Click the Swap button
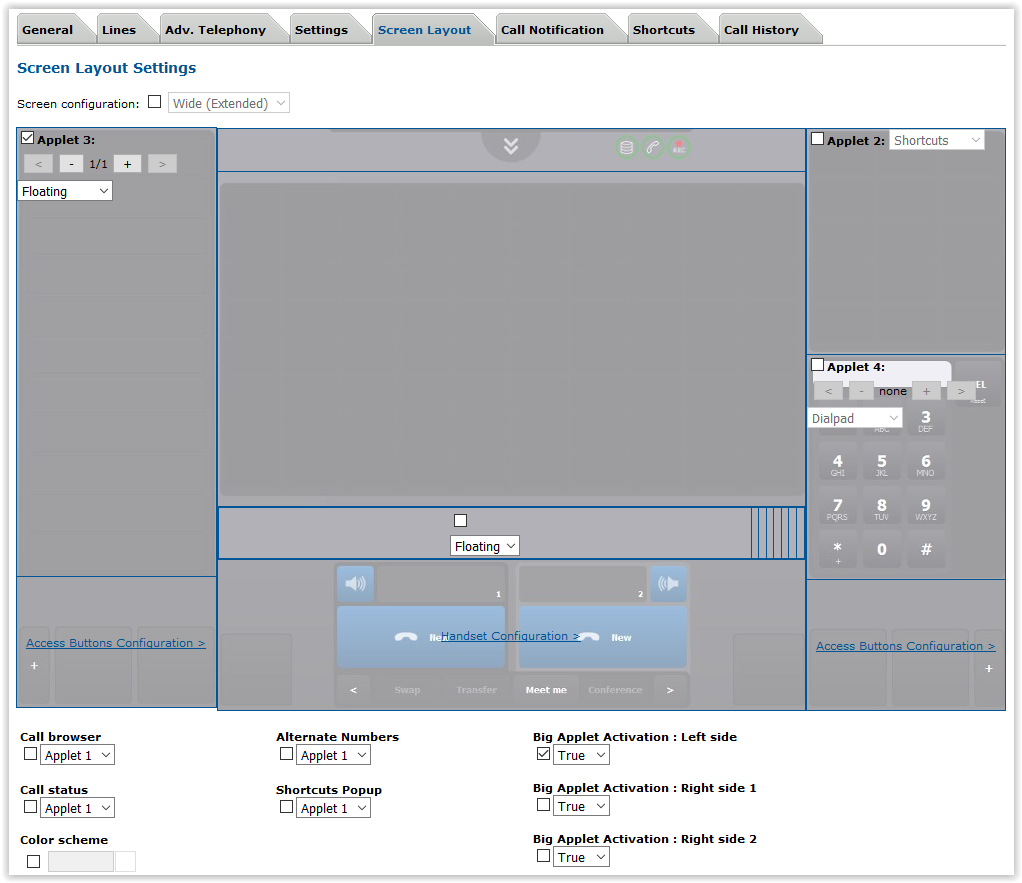This screenshot has width=1022, height=883. pyautogui.click(x=407, y=689)
